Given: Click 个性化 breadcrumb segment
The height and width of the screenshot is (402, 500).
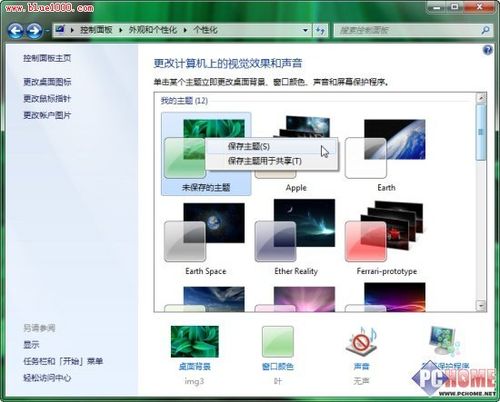Looking at the screenshot, I should pos(205,30).
